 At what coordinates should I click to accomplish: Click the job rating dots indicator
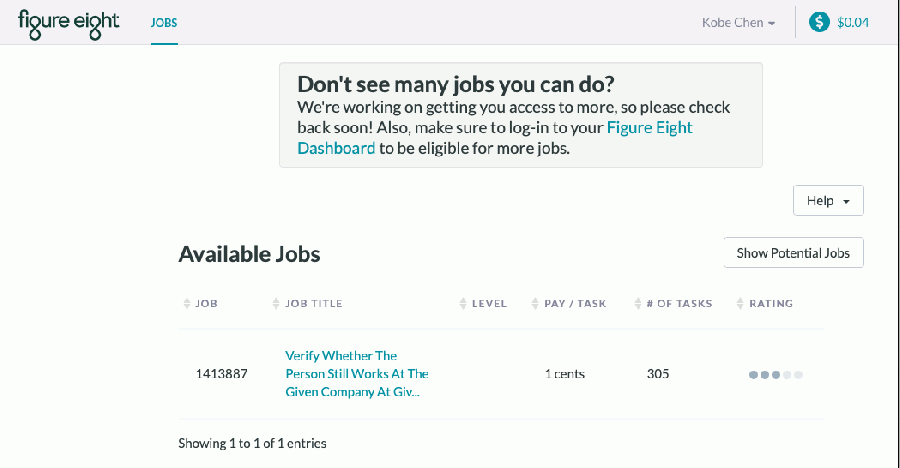tap(775, 375)
